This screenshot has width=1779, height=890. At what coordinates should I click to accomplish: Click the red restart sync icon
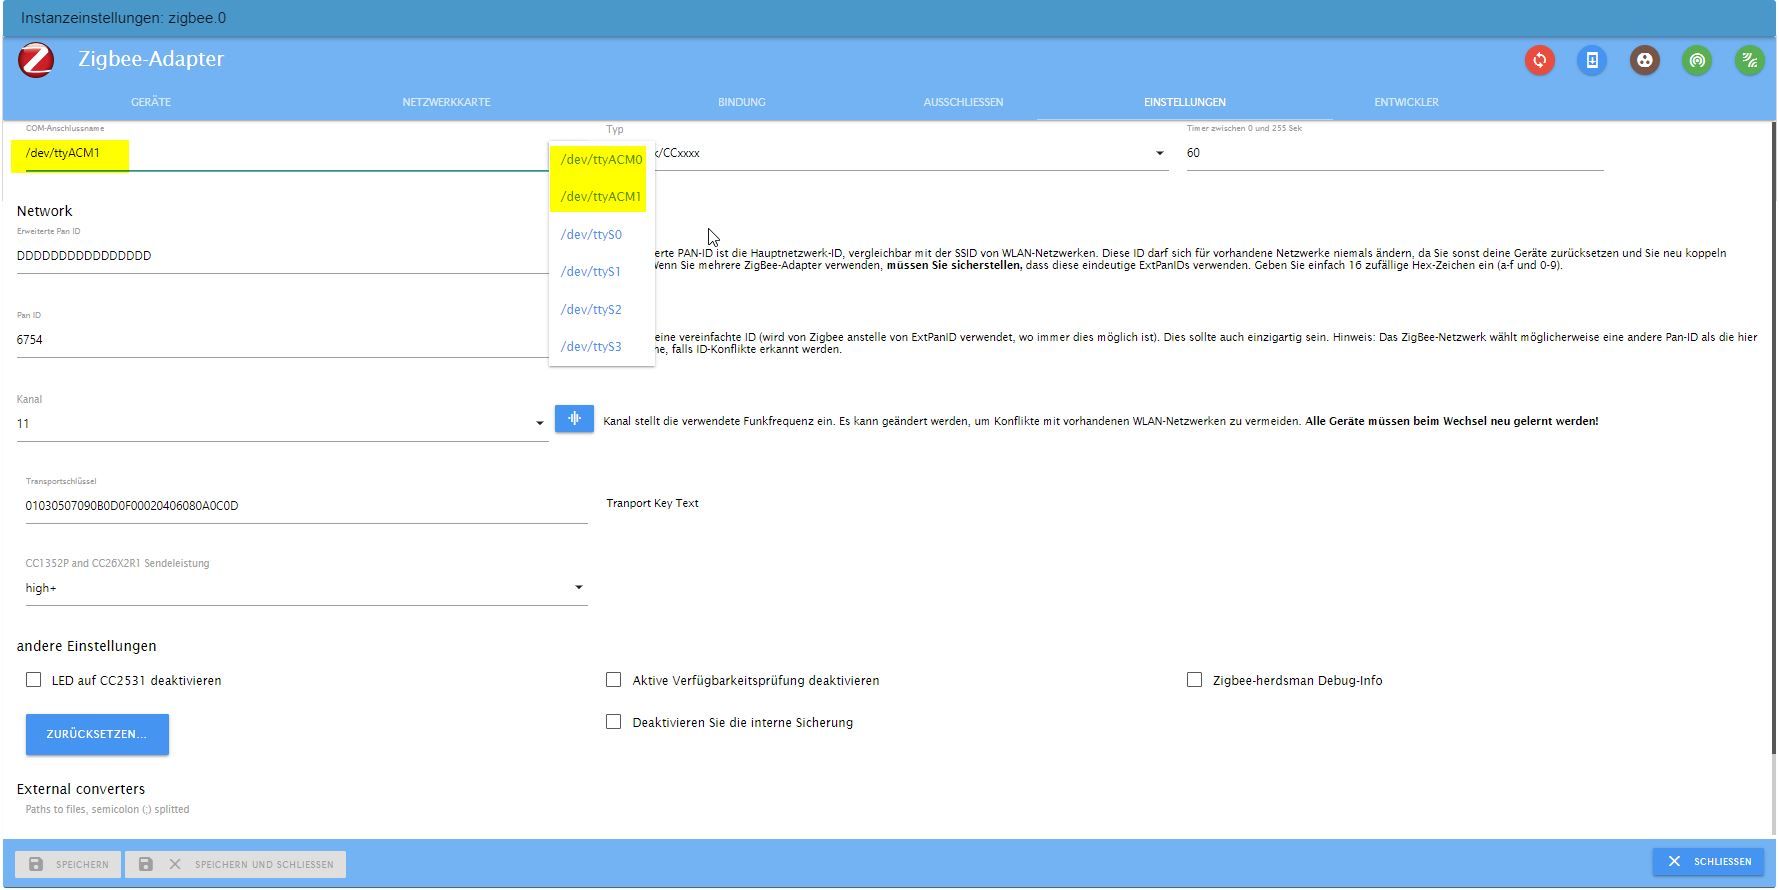point(1539,60)
